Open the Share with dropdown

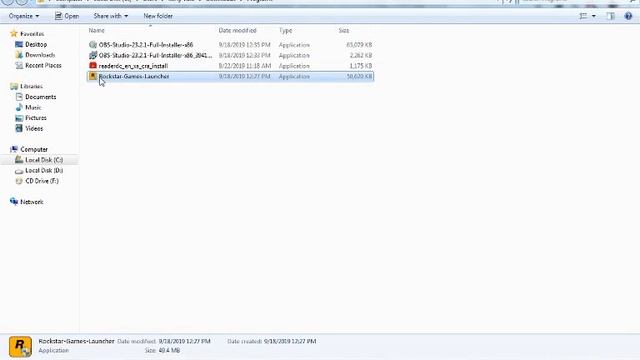coord(111,16)
